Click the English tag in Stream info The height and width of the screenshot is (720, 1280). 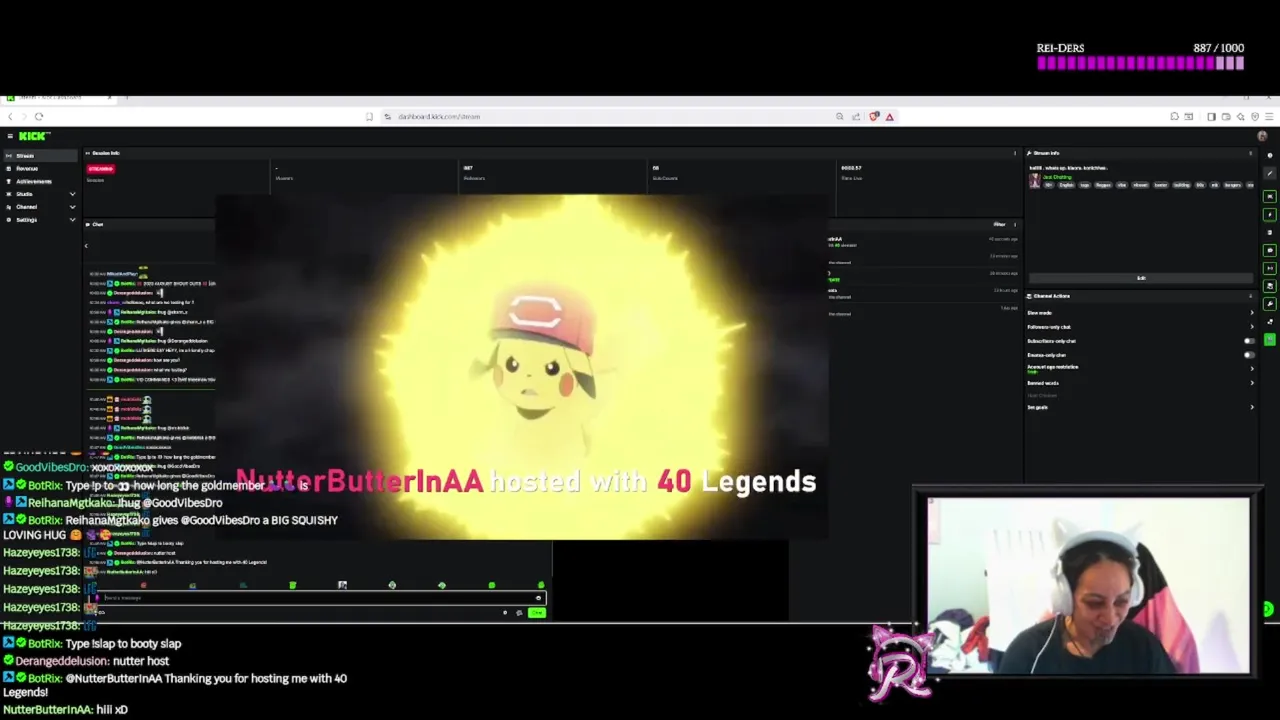coord(1066,185)
